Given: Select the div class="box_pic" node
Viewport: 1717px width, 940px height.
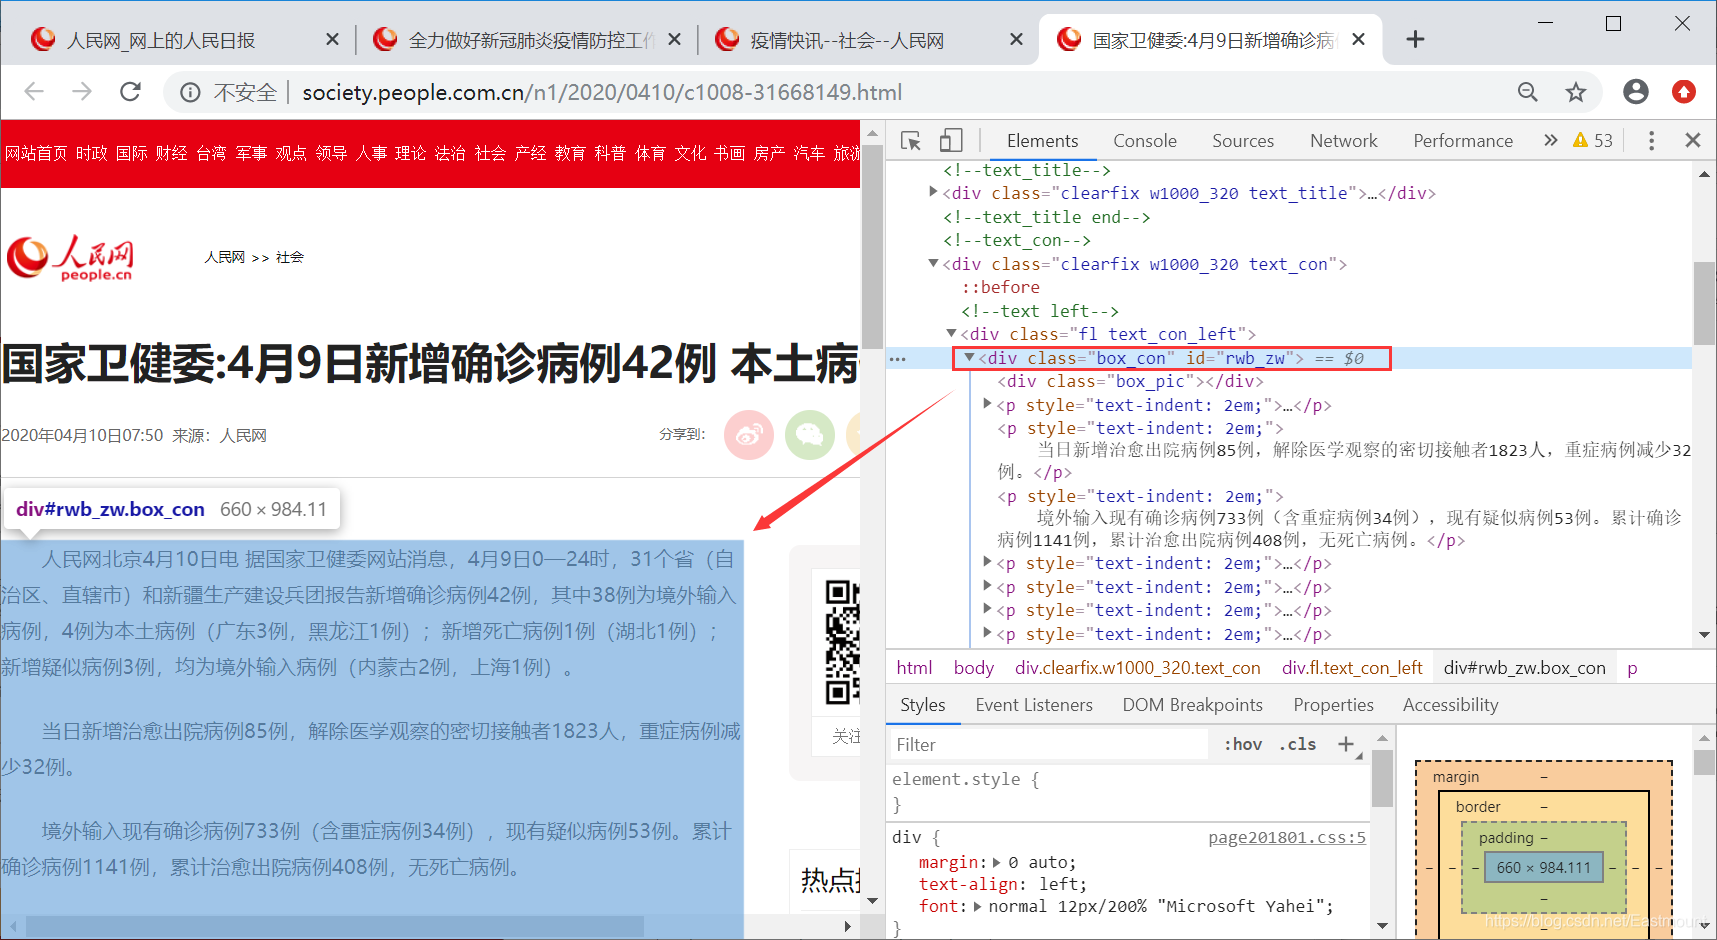Looking at the screenshot, I should point(1130,381).
